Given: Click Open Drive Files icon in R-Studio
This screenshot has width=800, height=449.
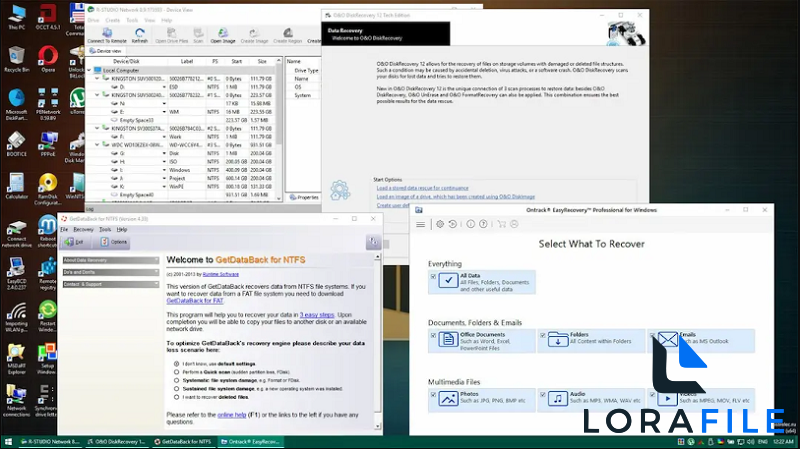Looking at the screenshot, I should [x=171, y=33].
